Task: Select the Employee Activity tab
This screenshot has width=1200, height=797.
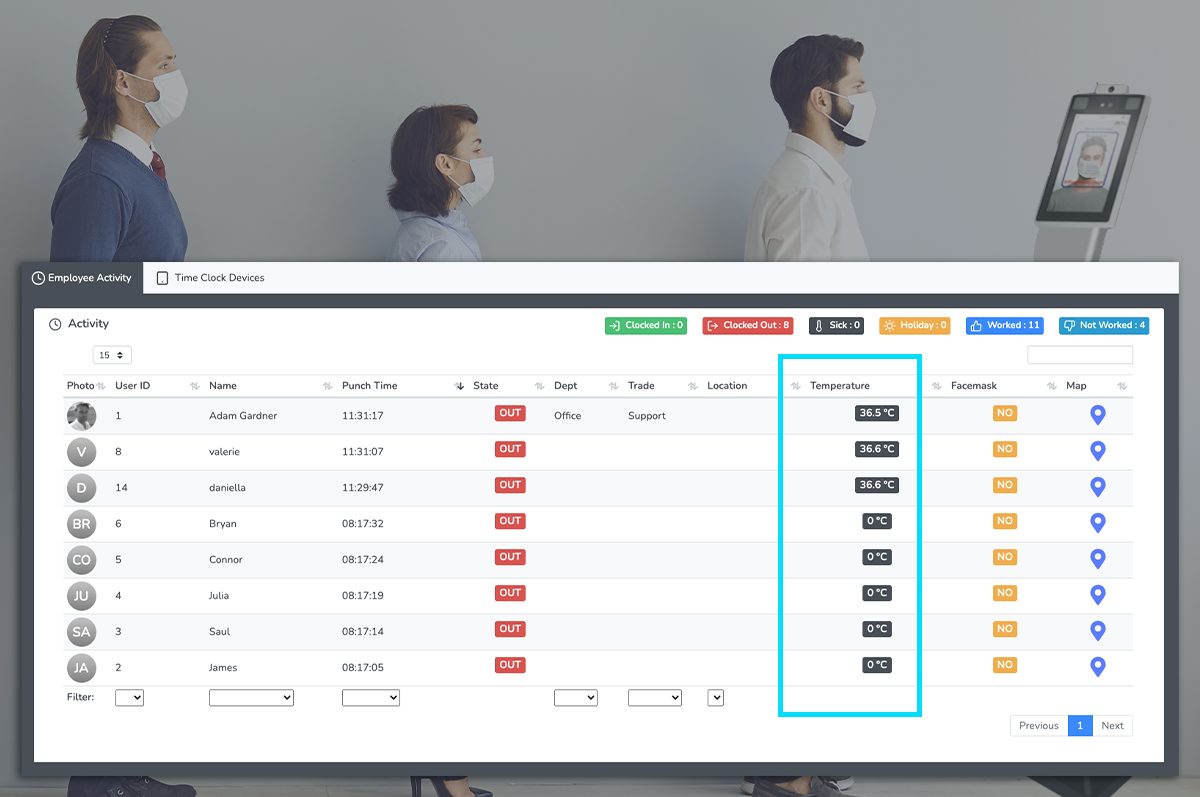Action: [x=82, y=278]
